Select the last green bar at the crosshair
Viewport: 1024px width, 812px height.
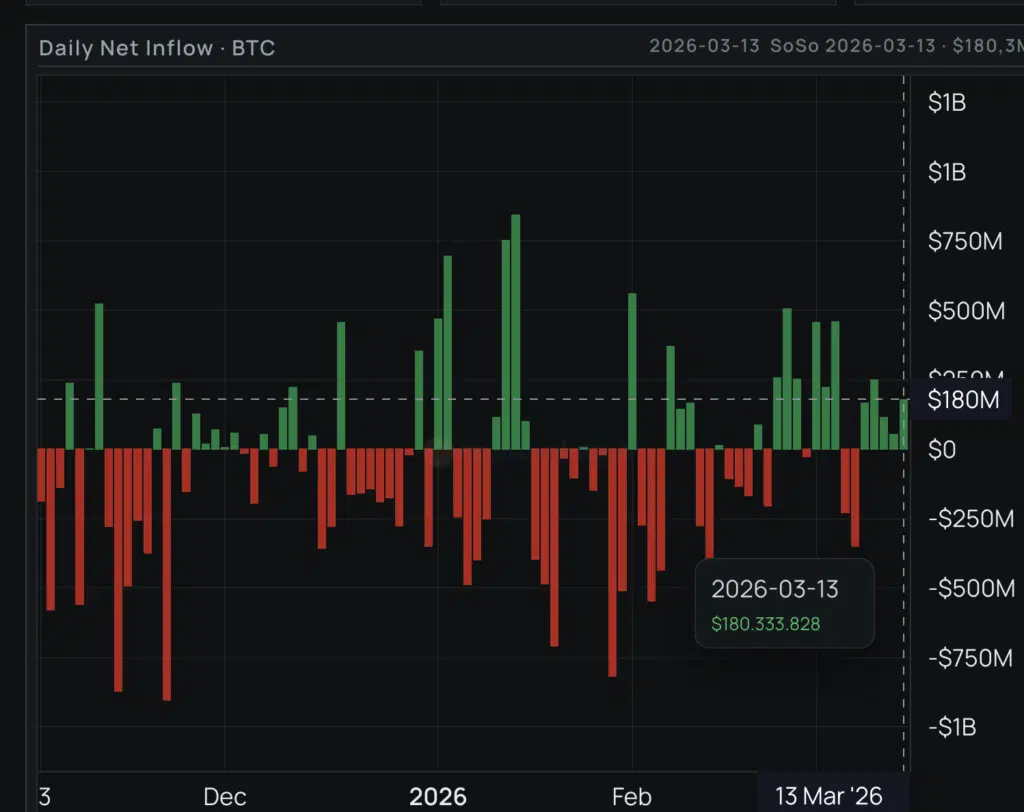(904, 424)
